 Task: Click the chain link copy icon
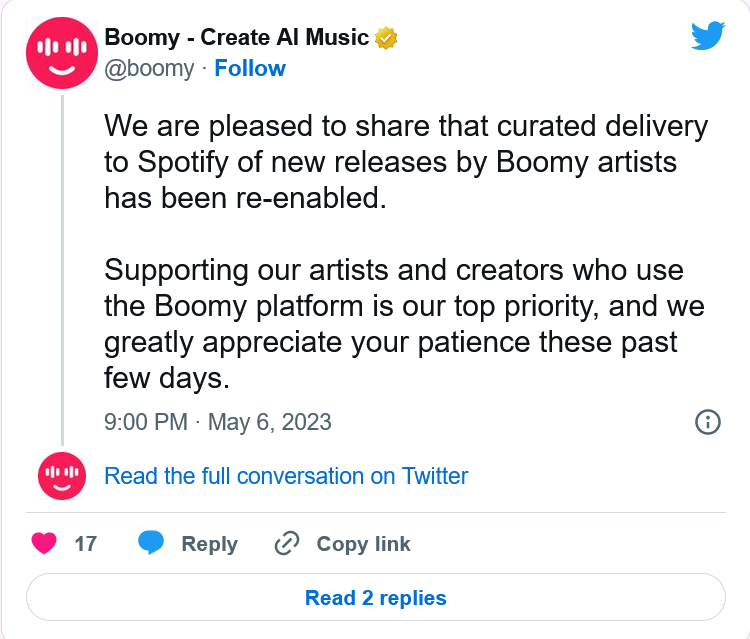[287, 543]
